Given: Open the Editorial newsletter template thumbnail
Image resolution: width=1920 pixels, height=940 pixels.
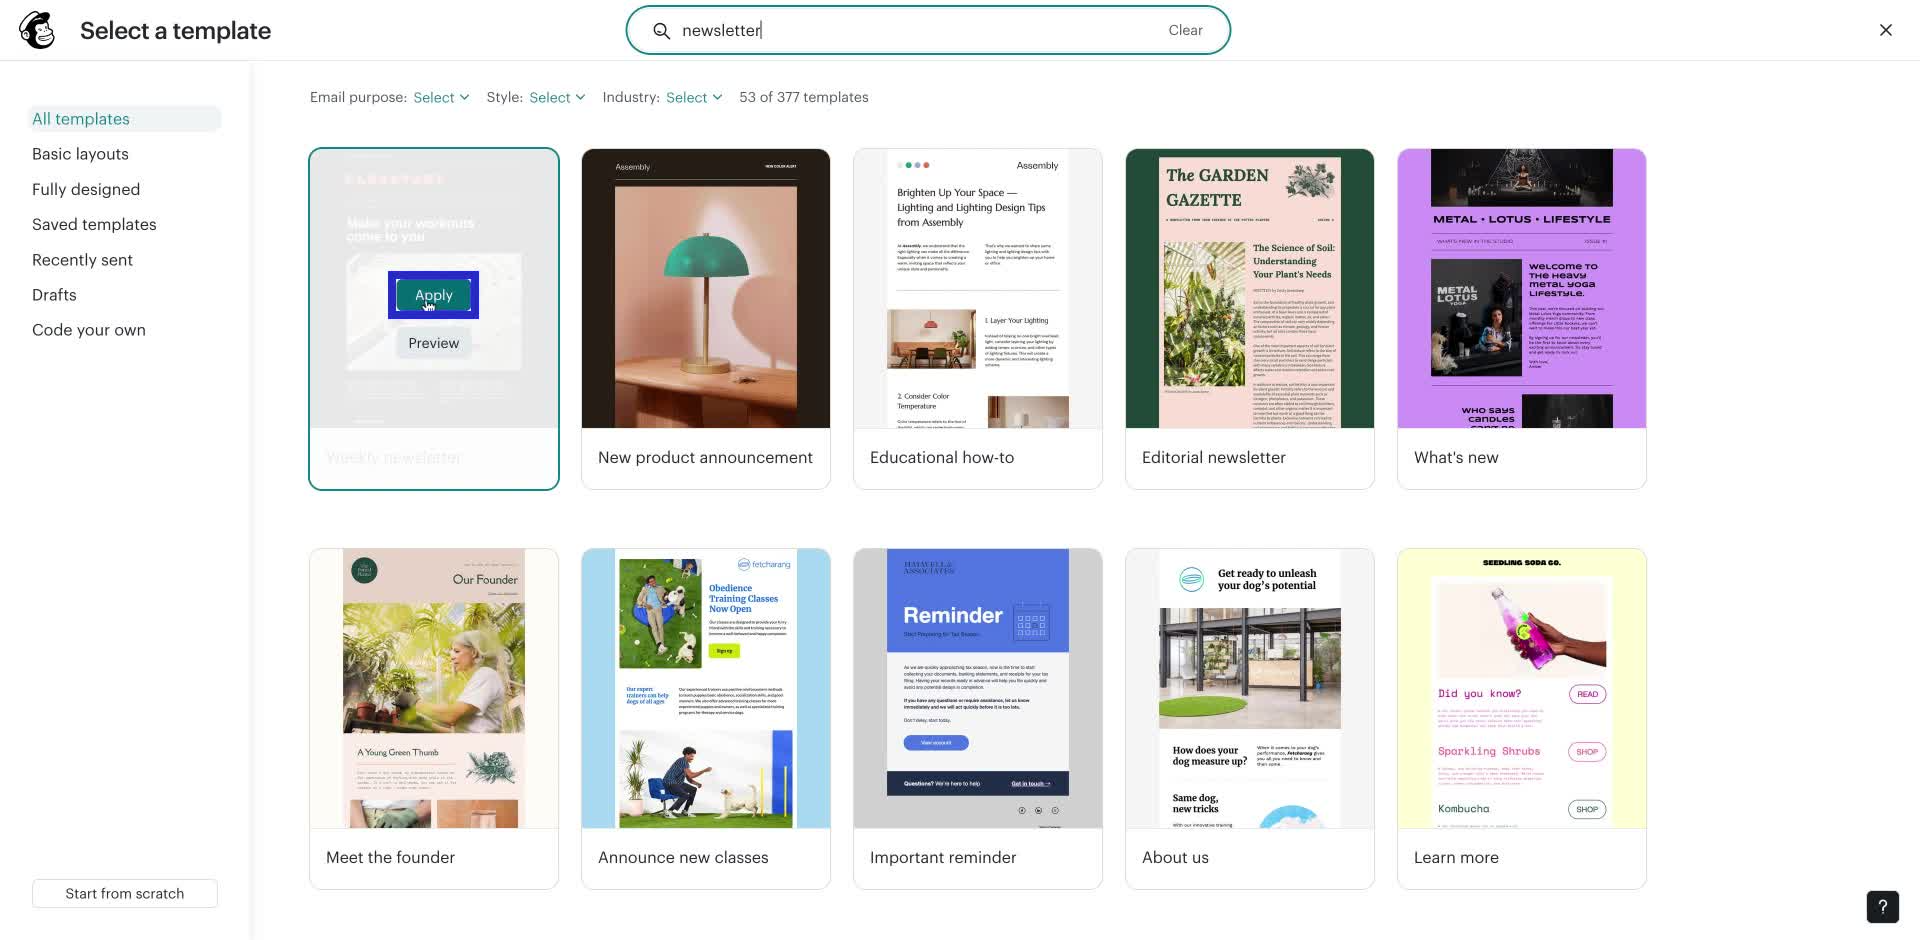Looking at the screenshot, I should [x=1249, y=289].
